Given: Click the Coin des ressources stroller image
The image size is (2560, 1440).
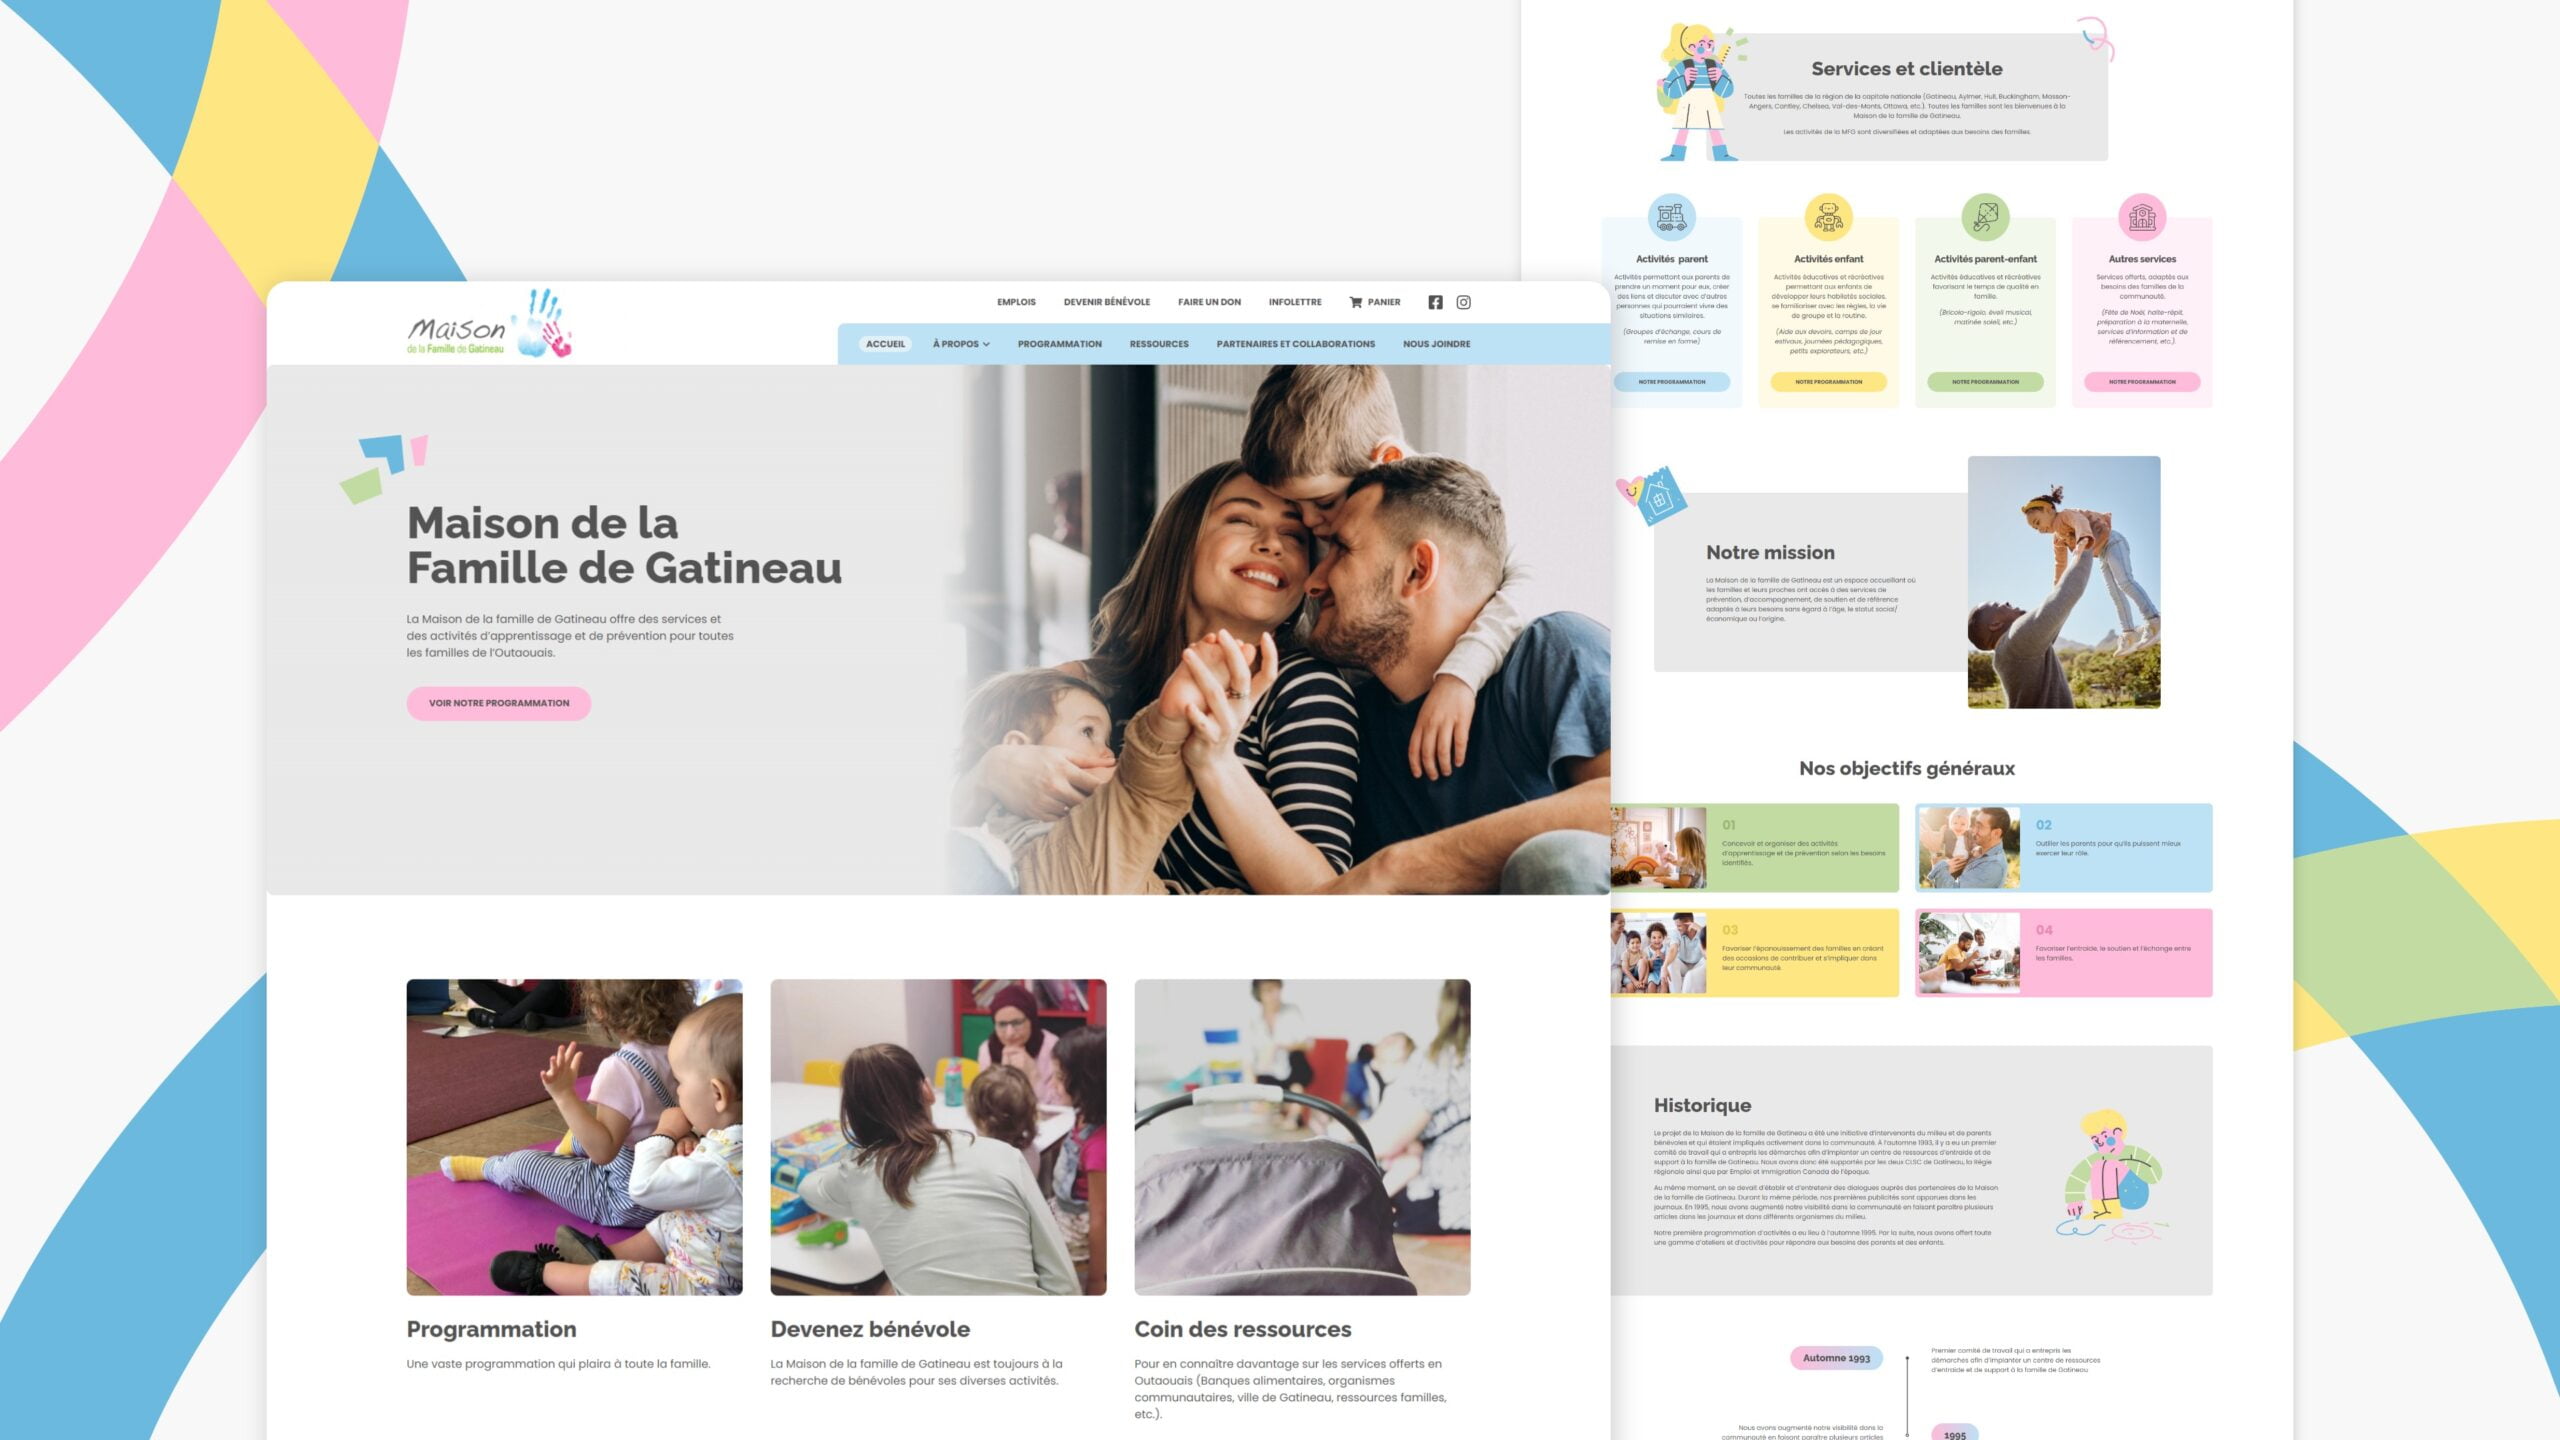Looking at the screenshot, I should pos(1302,1137).
